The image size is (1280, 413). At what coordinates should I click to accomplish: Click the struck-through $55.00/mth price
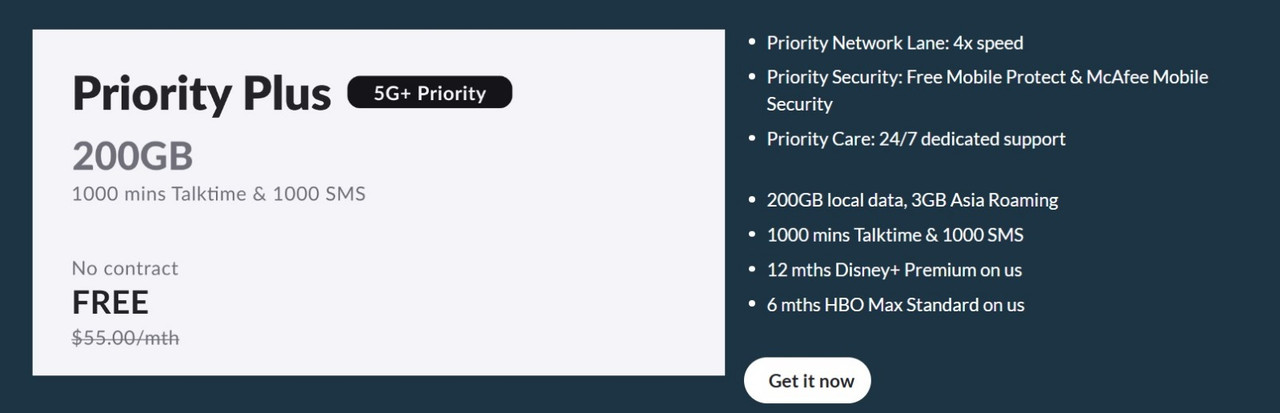click(125, 338)
